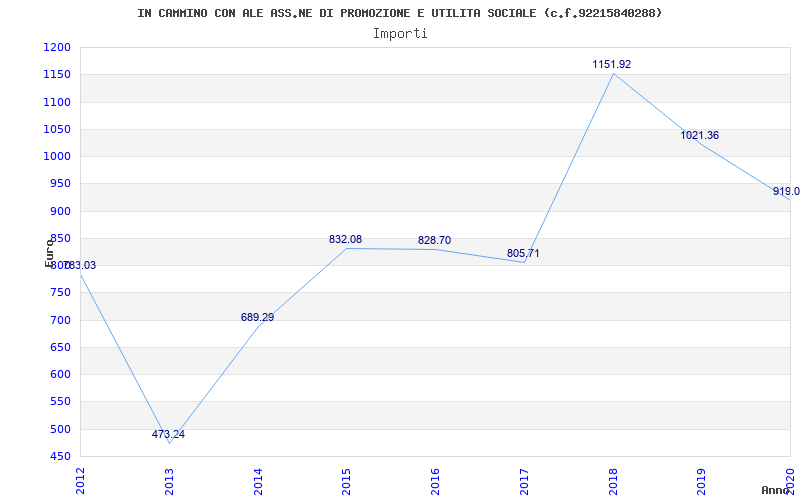
Task: Click the 900 y-axis tick label
Action: [60, 211]
